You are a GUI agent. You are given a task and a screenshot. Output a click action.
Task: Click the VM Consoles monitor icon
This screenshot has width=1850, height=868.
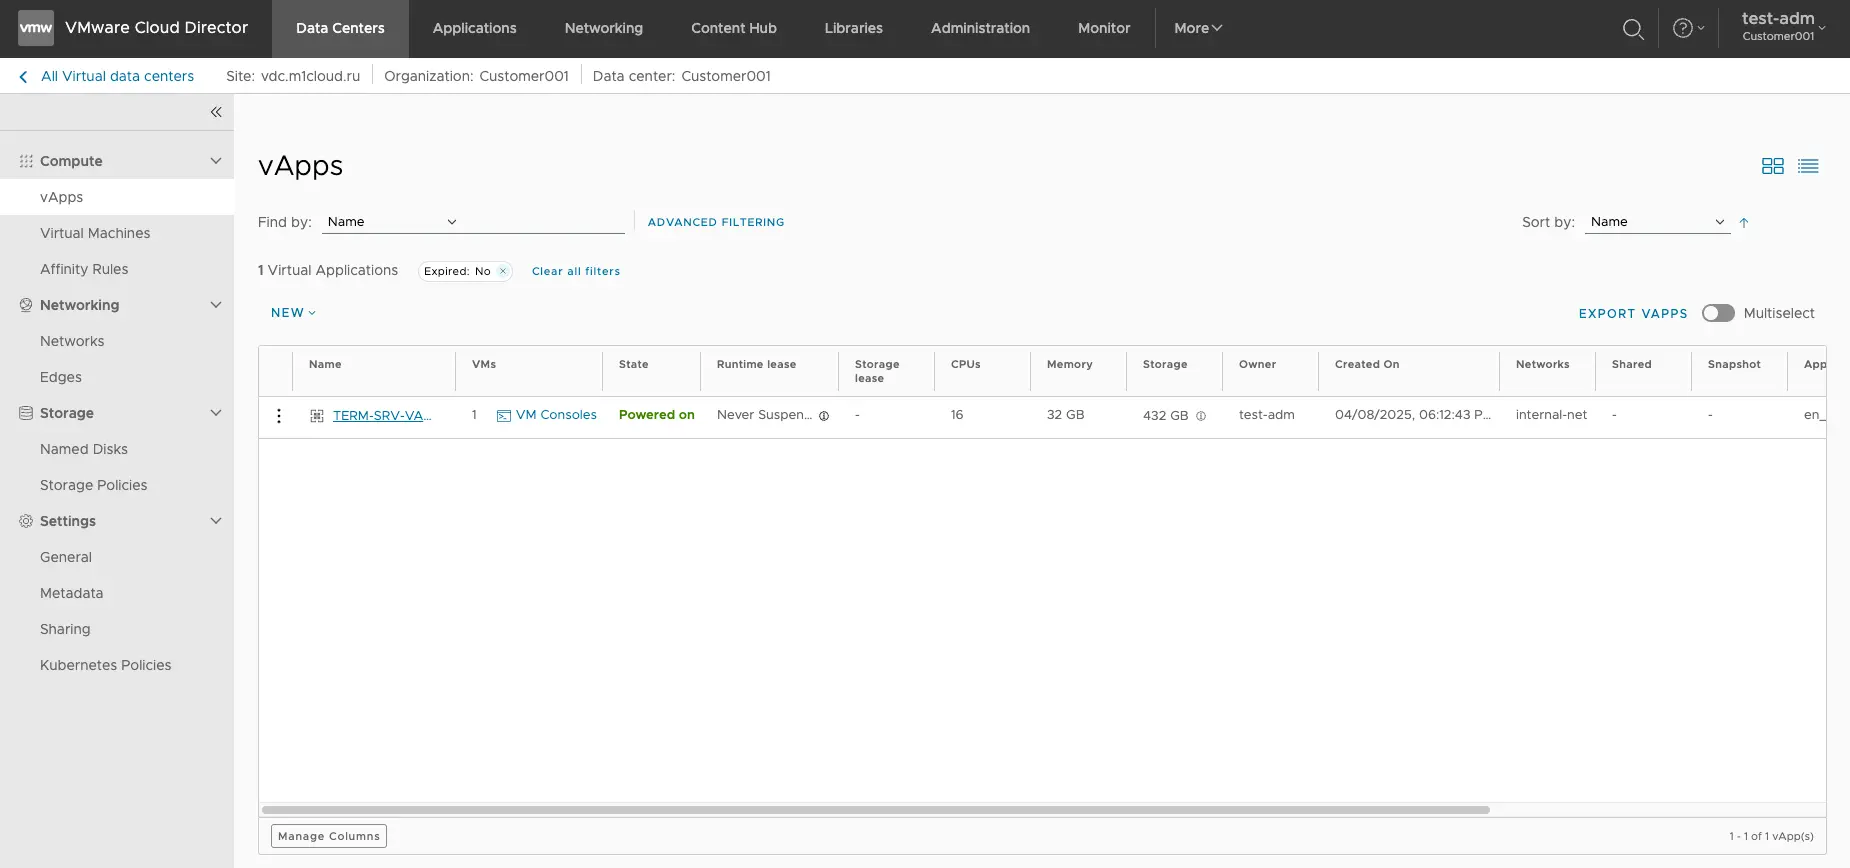point(504,416)
